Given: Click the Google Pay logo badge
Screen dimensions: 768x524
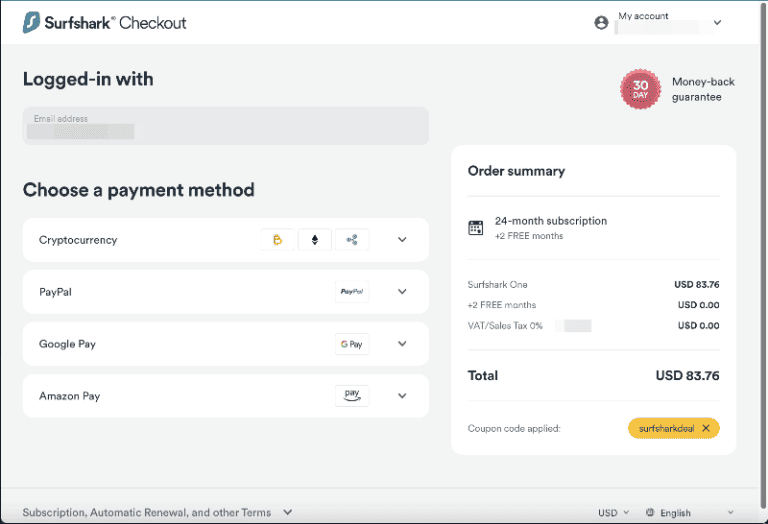Looking at the screenshot, I should [351, 344].
